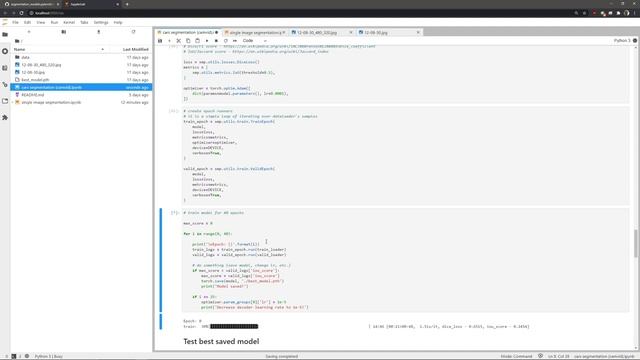The width and height of the screenshot is (640, 360).
Task: Select README.md in file list
Action: coord(81,95)
